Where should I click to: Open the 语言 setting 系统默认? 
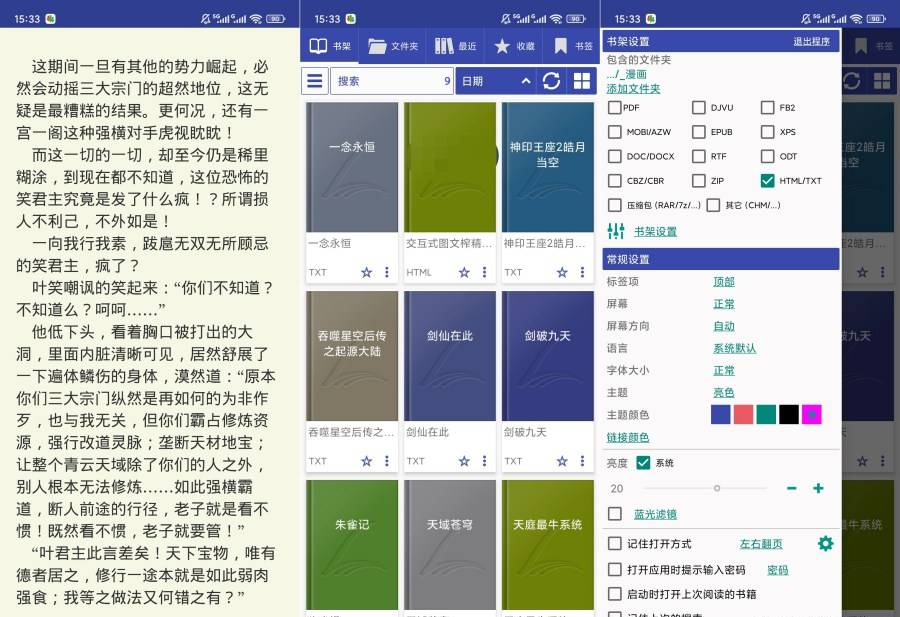point(734,348)
